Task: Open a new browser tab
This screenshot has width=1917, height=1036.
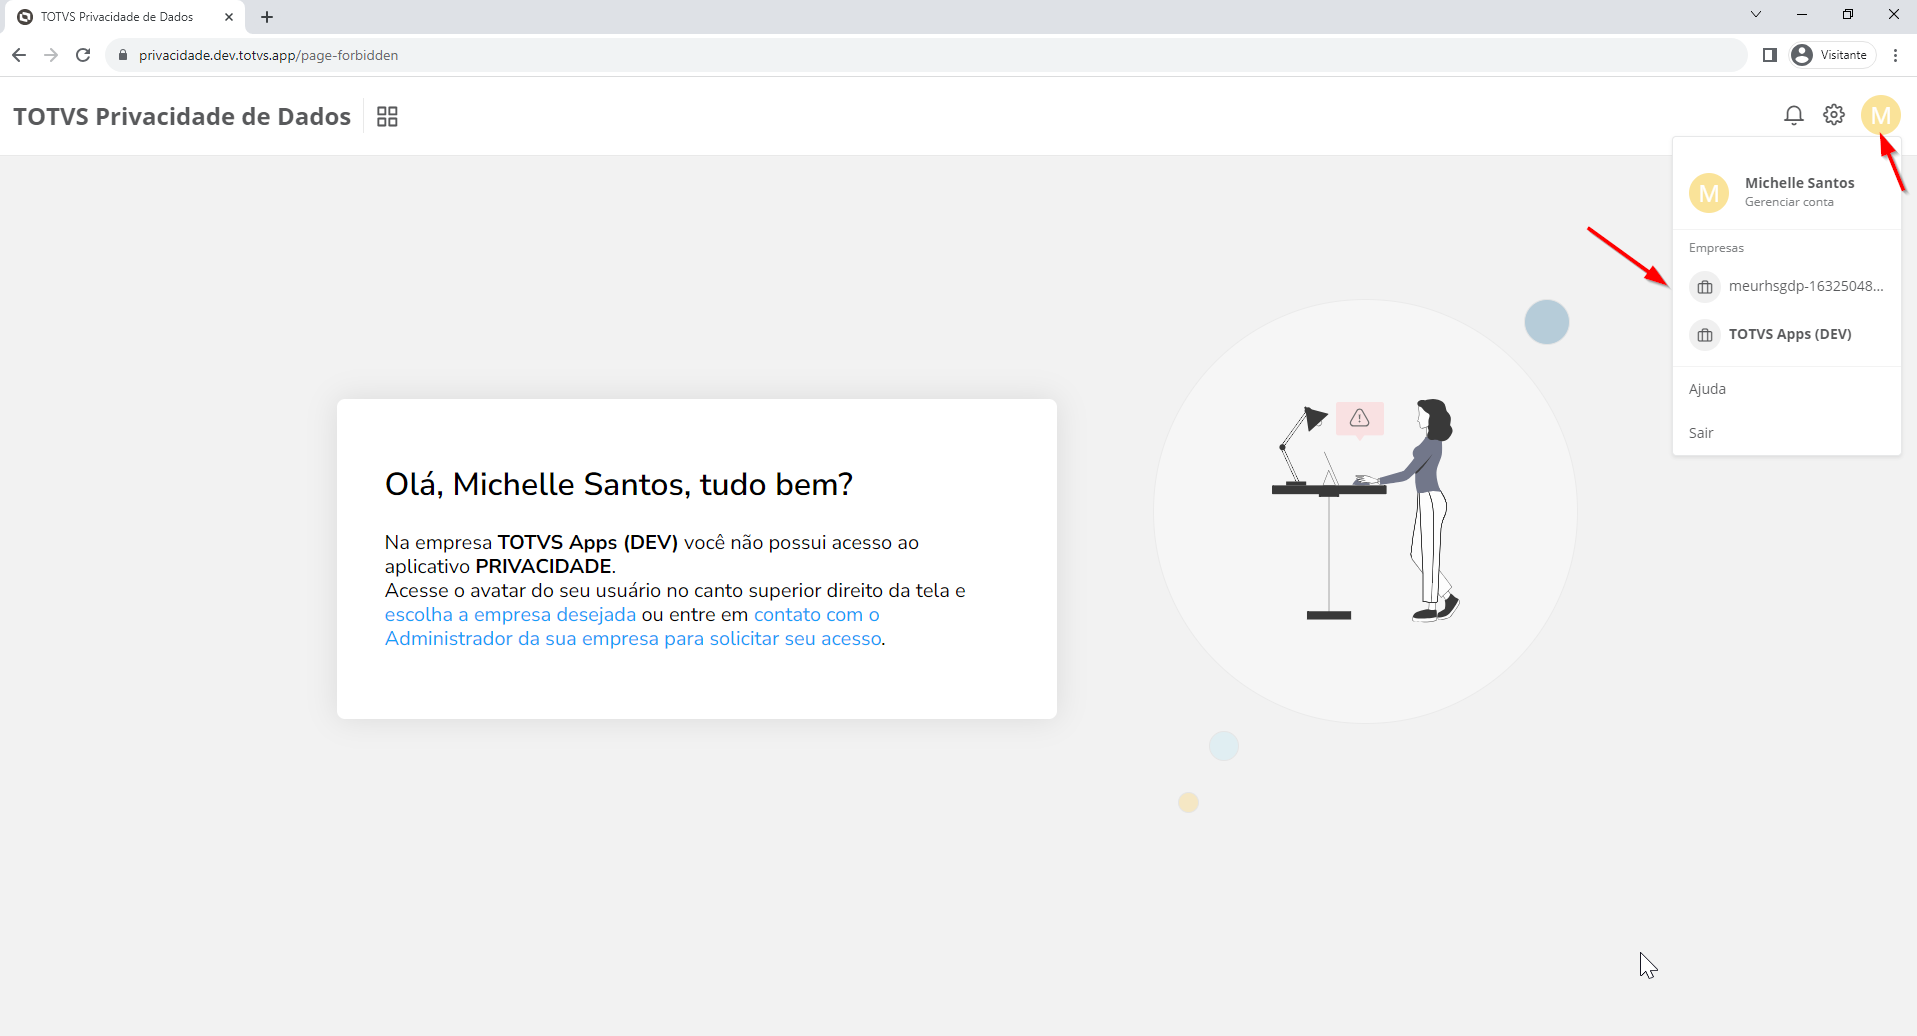Action: tap(267, 17)
